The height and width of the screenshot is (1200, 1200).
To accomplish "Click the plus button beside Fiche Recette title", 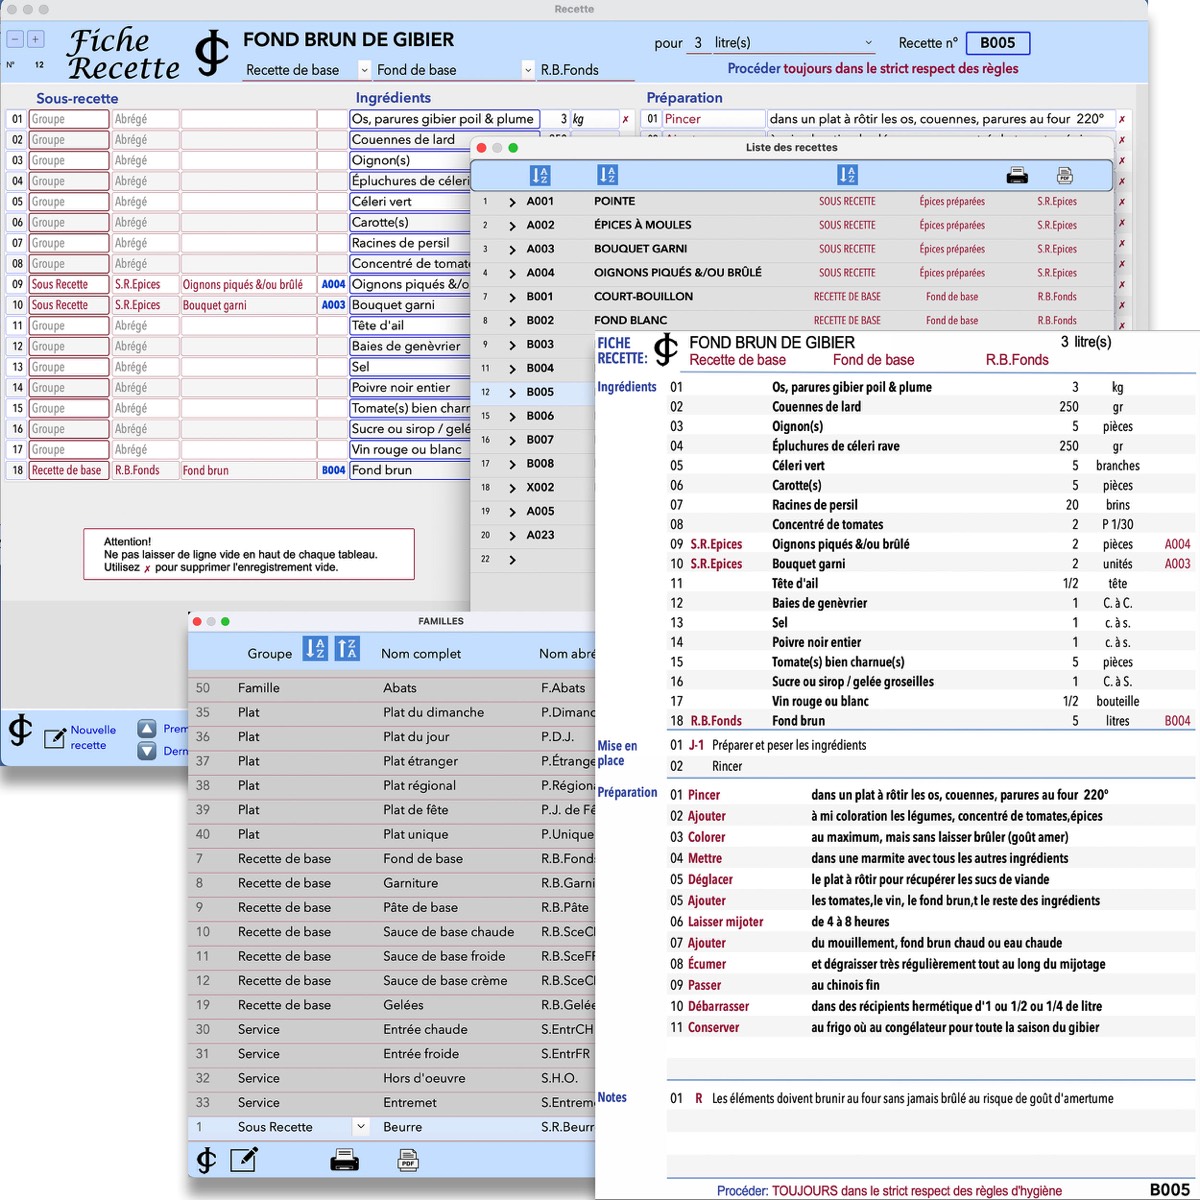I will tap(35, 39).
